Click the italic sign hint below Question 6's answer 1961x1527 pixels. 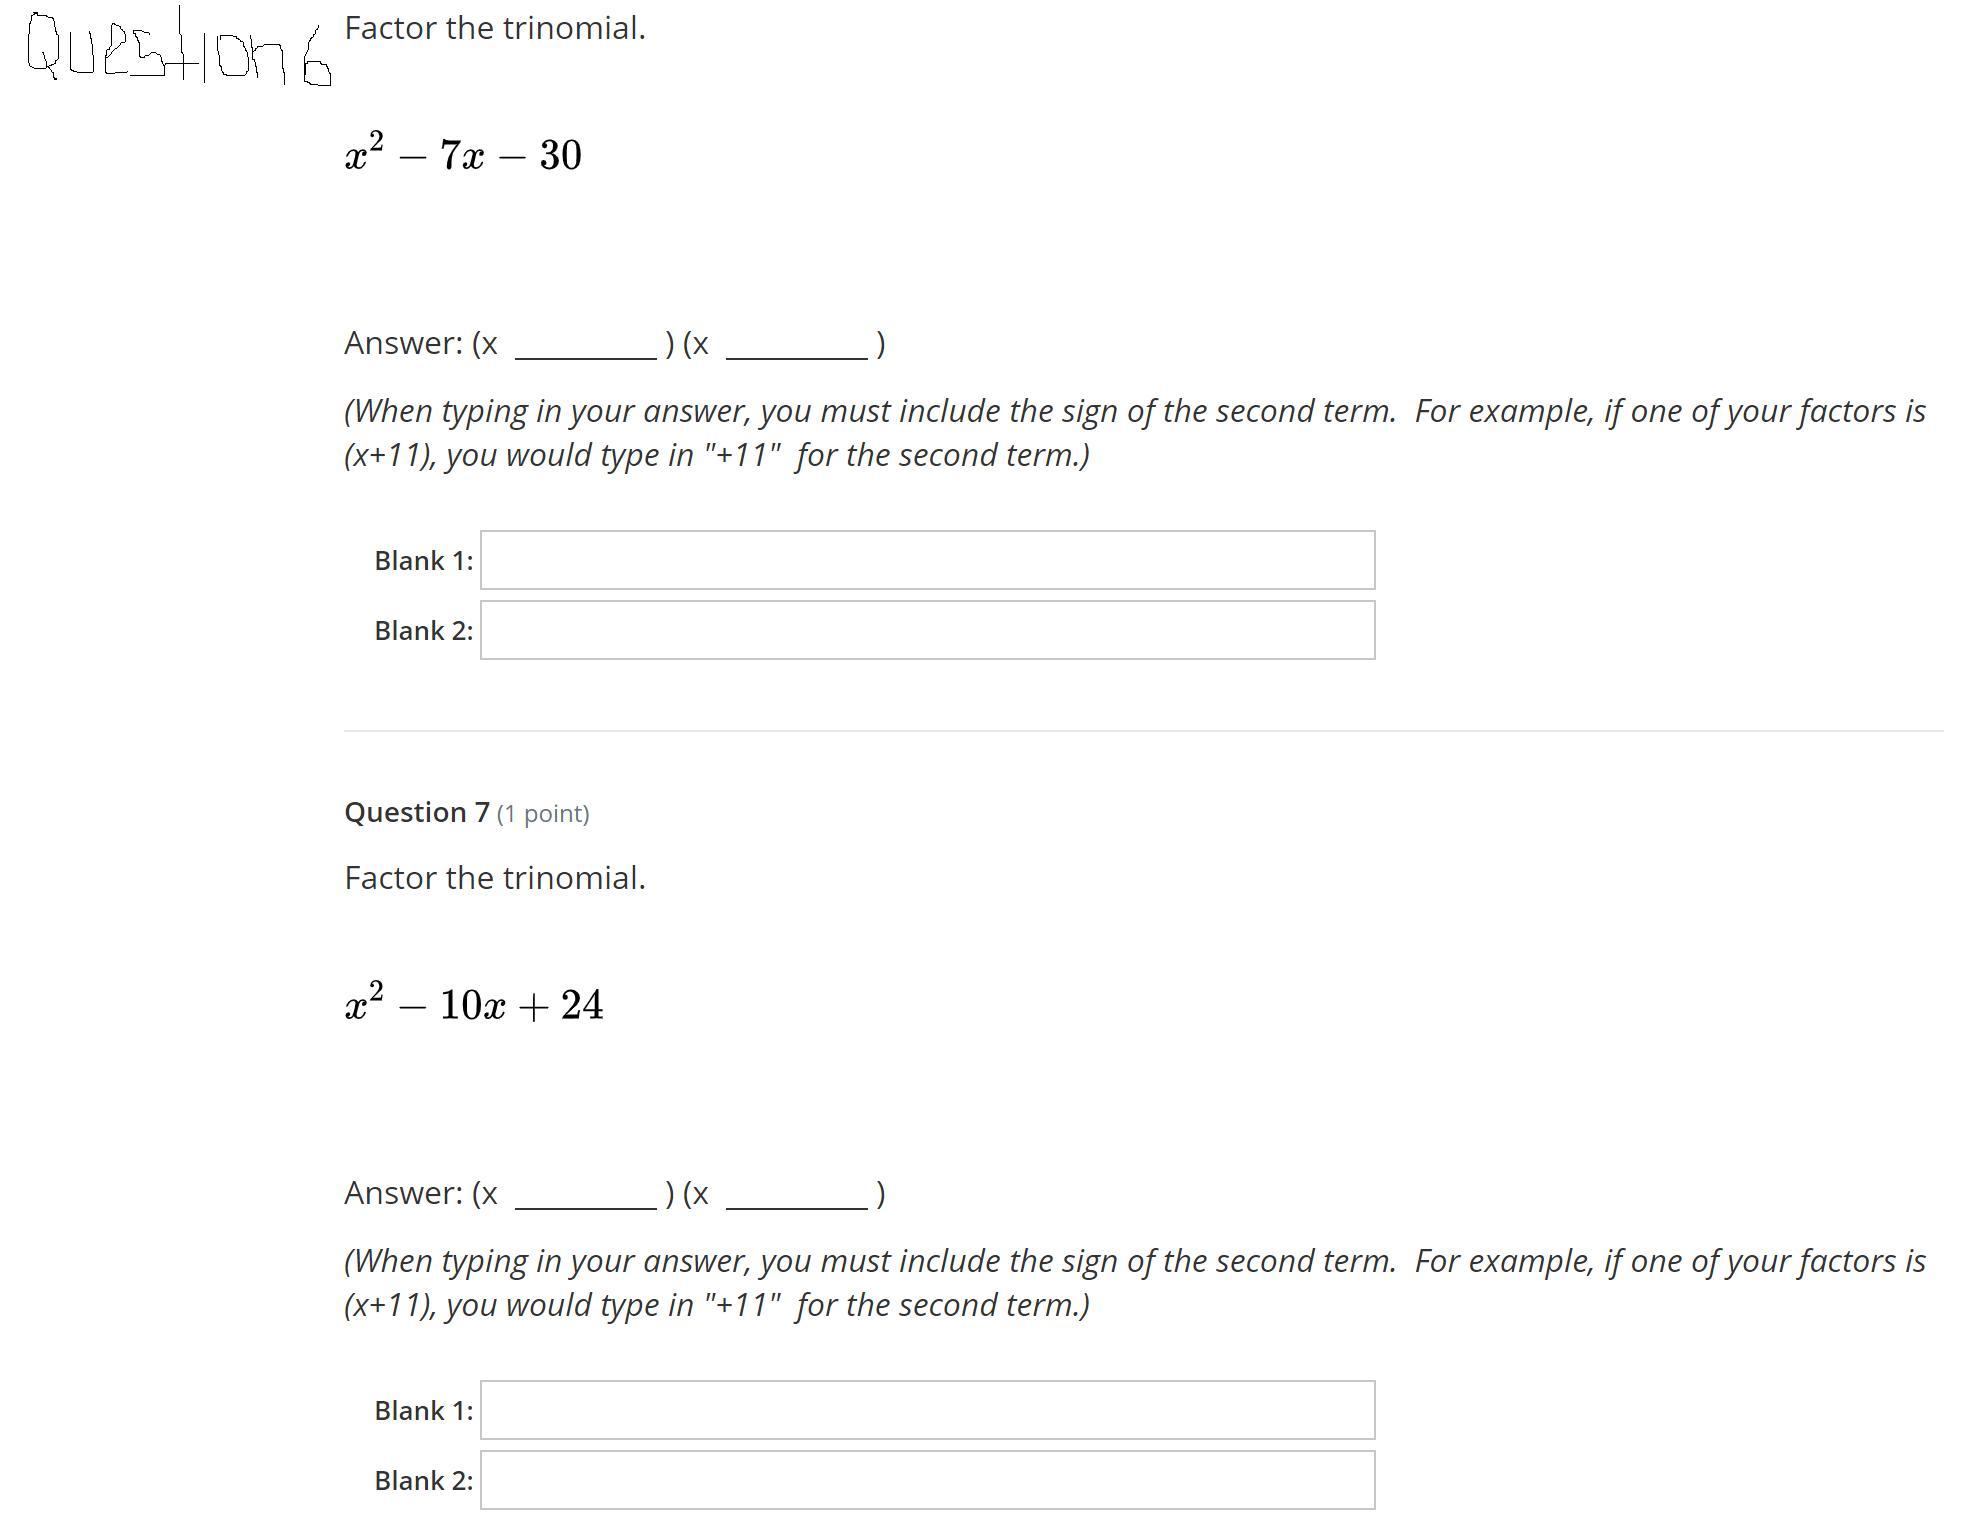(1135, 432)
